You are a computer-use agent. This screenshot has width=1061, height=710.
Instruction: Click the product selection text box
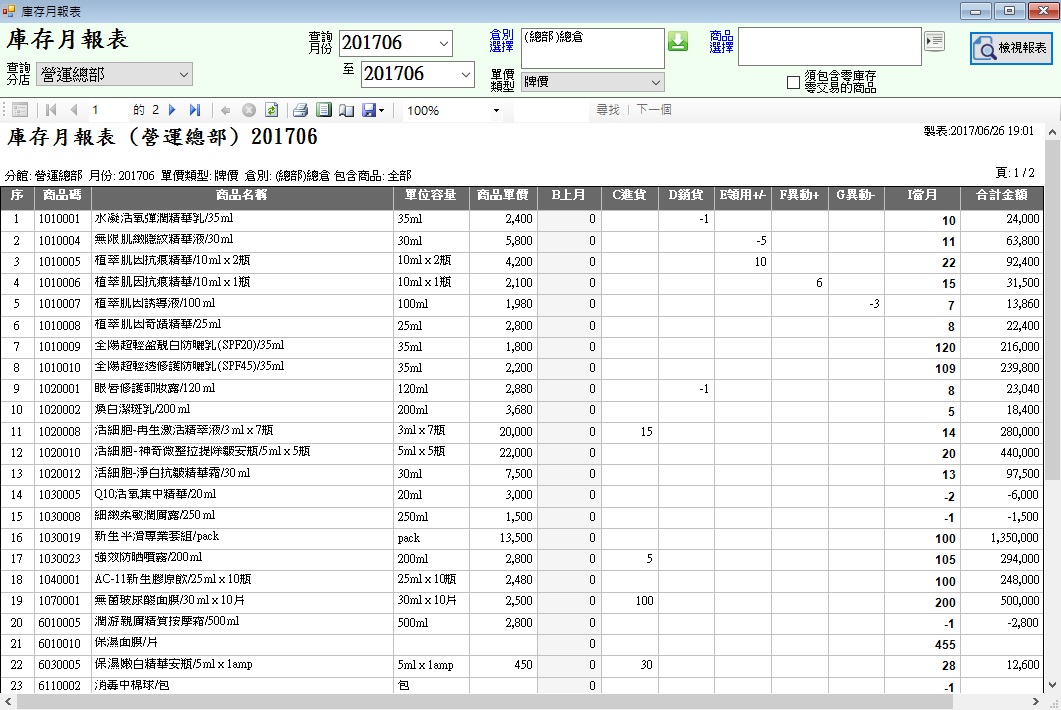(x=829, y=46)
